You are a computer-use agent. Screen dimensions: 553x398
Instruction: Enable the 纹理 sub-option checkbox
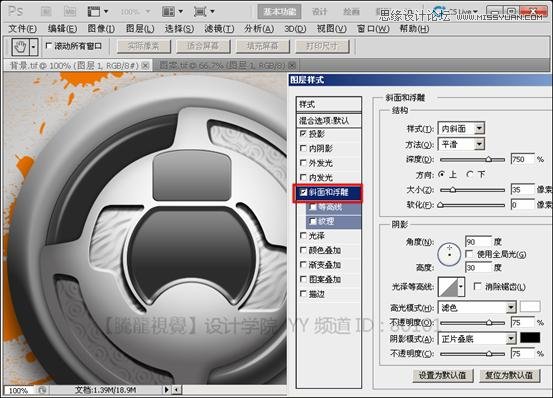coord(312,221)
